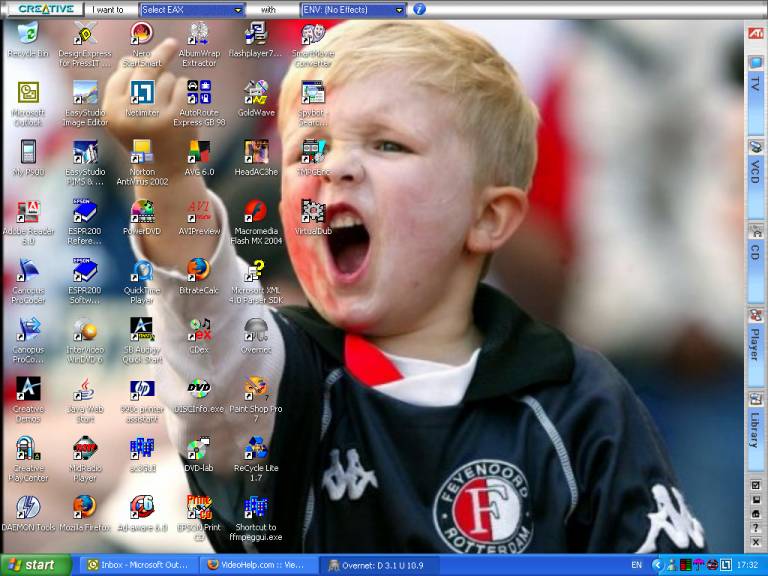Launch Nero StartSmart from the desktop
This screenshot has height=576, width=768.
142,33
